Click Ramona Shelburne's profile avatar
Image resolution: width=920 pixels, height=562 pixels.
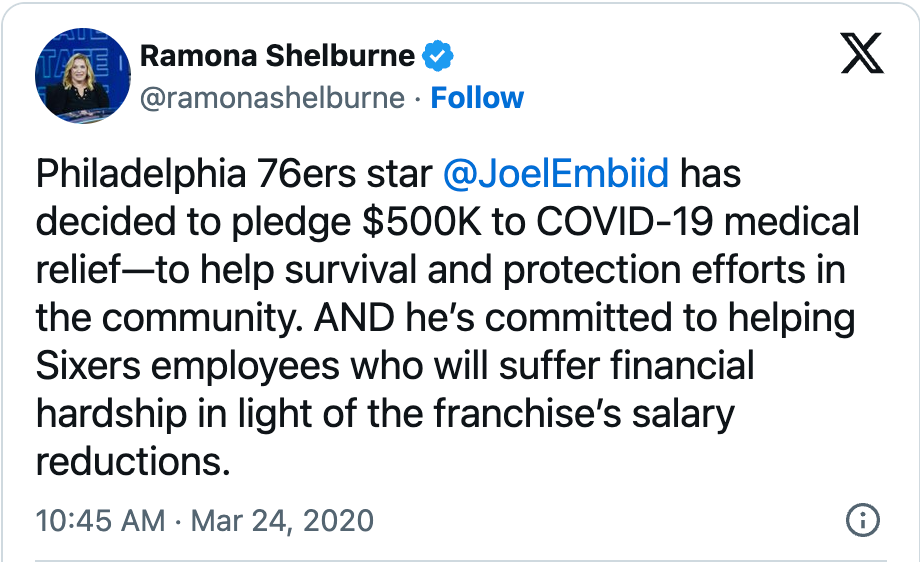83,76
